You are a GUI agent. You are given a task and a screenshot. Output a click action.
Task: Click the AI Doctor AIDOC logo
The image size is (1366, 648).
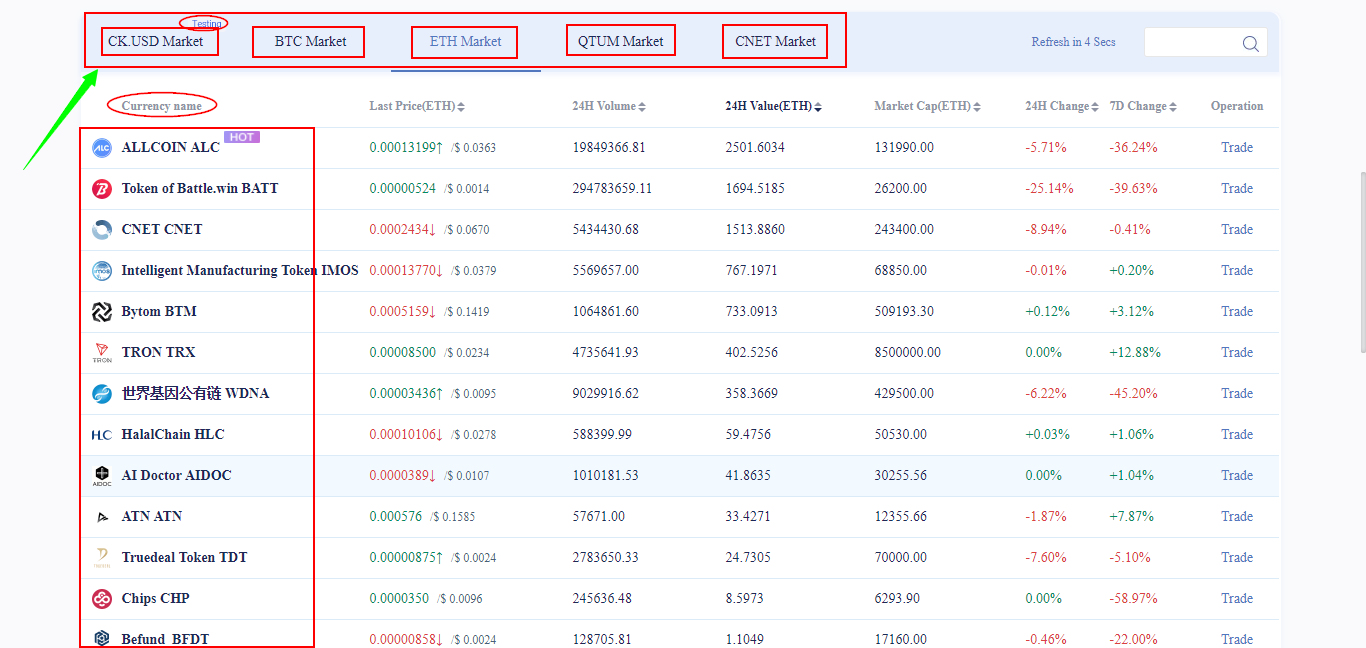[102, 476]
